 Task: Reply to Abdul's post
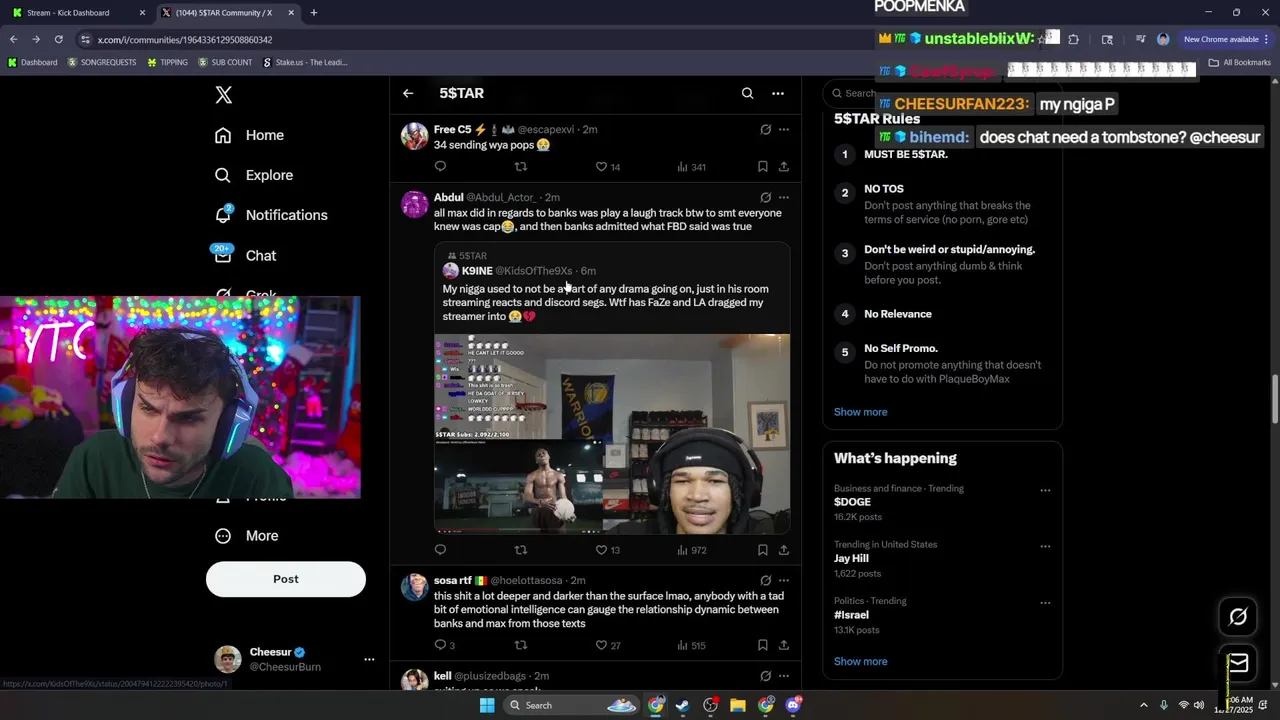click(x=440, y=550)
